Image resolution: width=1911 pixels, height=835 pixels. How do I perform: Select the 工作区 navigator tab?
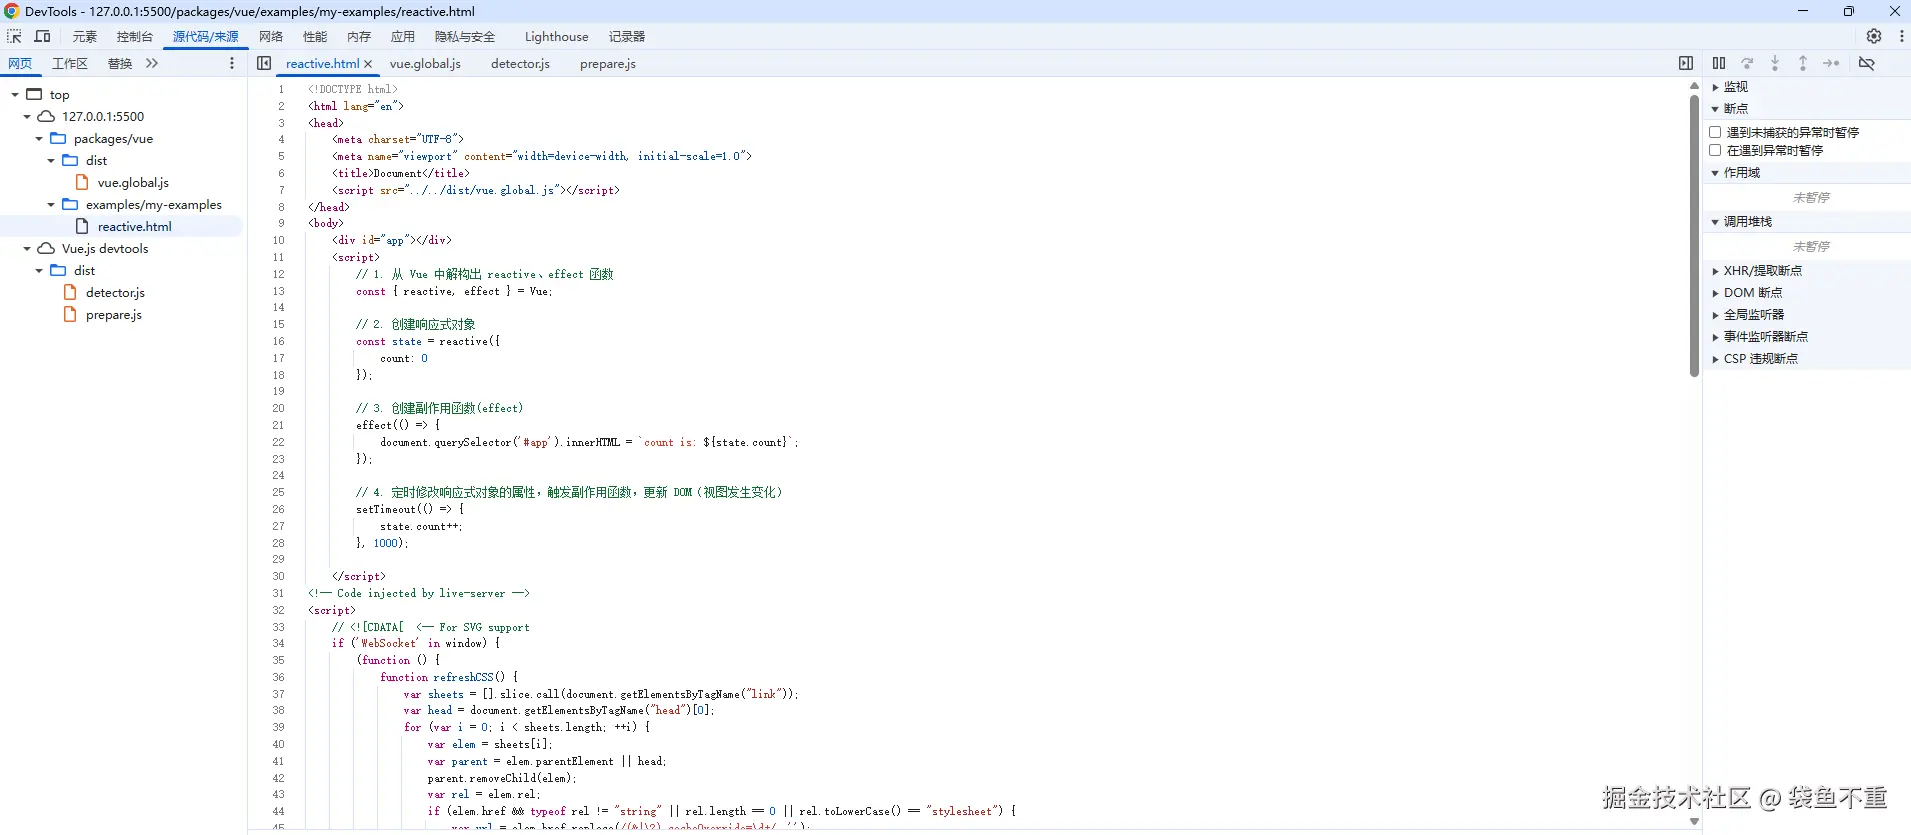70,63
